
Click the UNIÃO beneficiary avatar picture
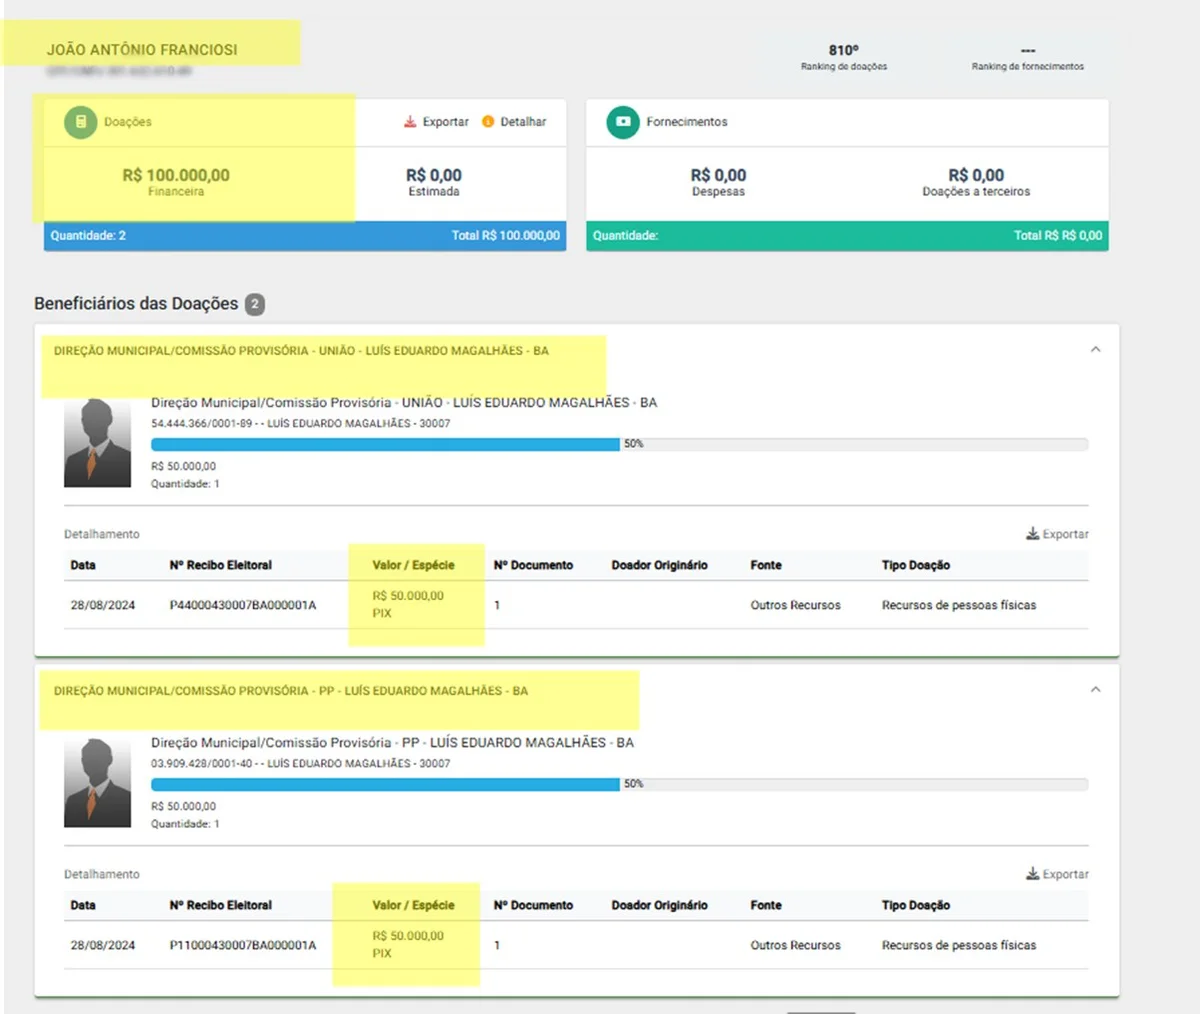97,443
